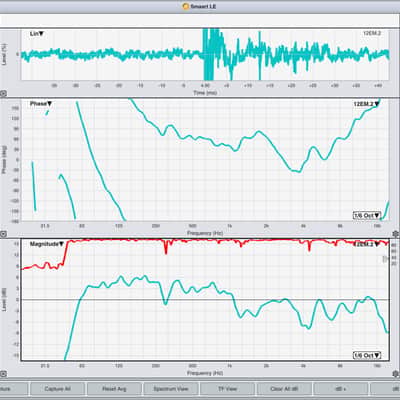Open 12EM.2 trace selector in phase plot
This screenshot has width=400, height=400.
click(x=366, y=104)
